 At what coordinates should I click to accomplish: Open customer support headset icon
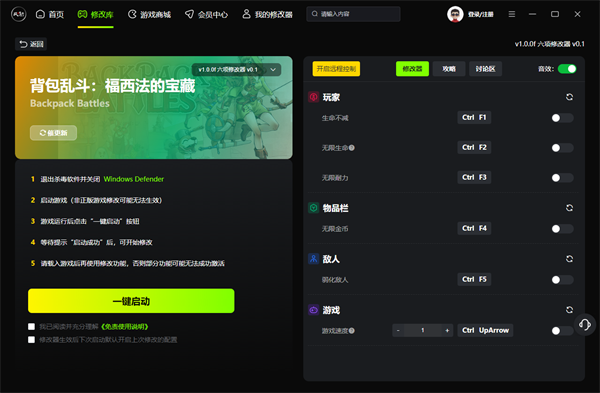585,325
